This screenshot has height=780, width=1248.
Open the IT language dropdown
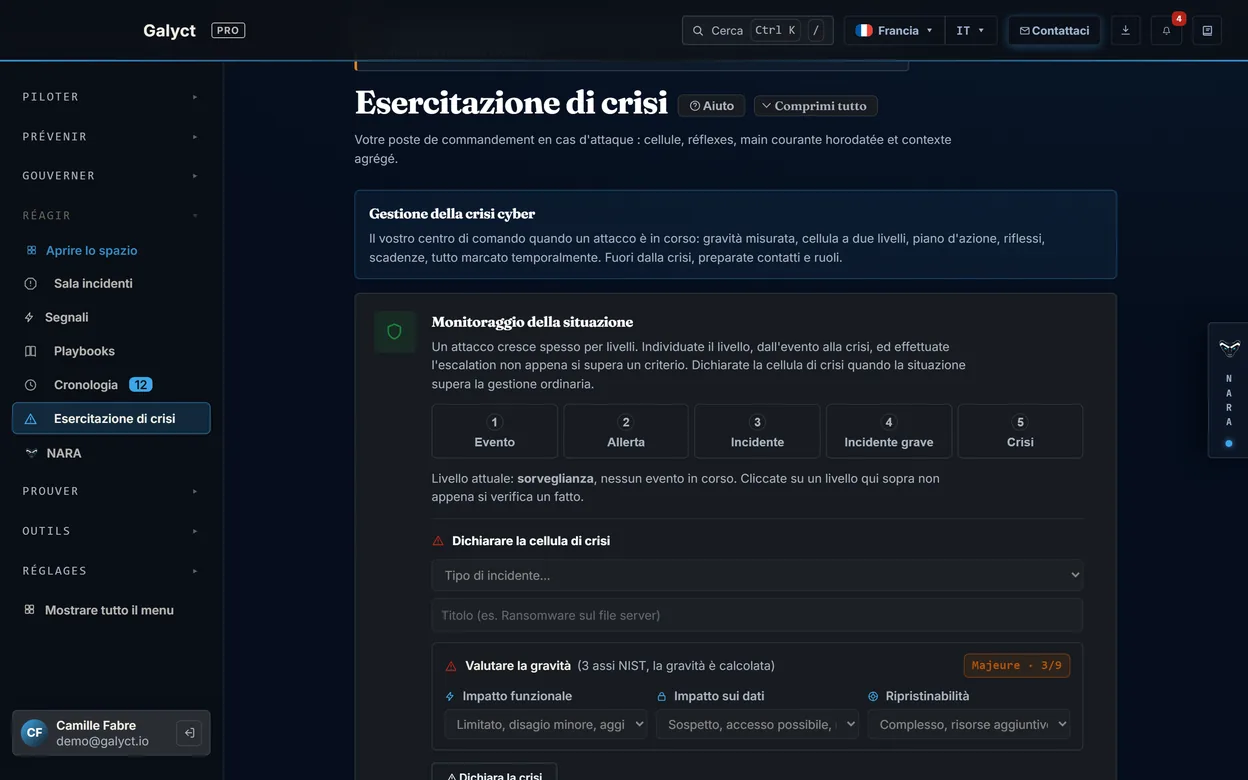tap(970, 31)
